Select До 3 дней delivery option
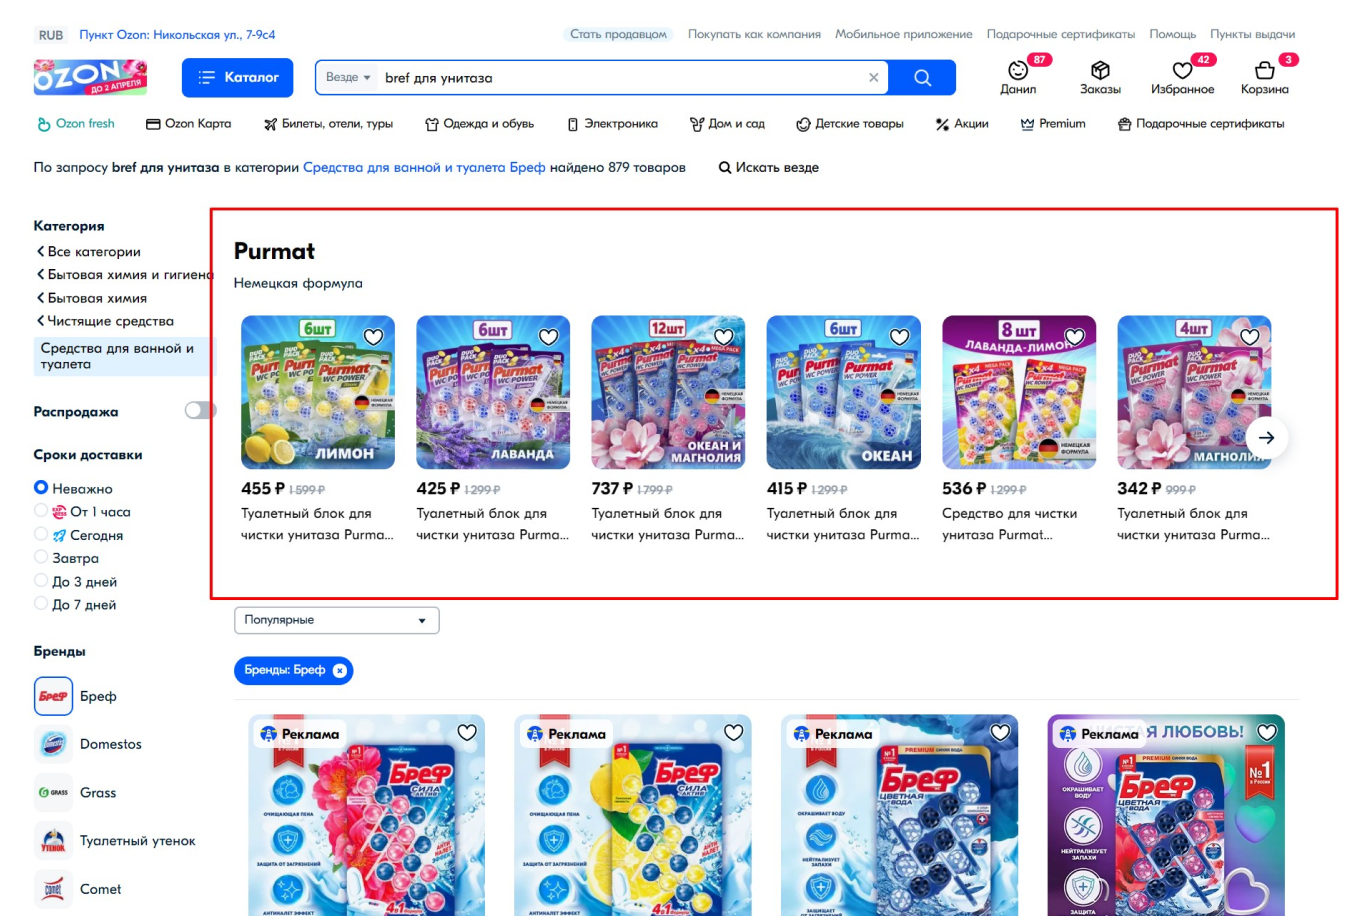1360x916 pixels. tap(41, 581)
